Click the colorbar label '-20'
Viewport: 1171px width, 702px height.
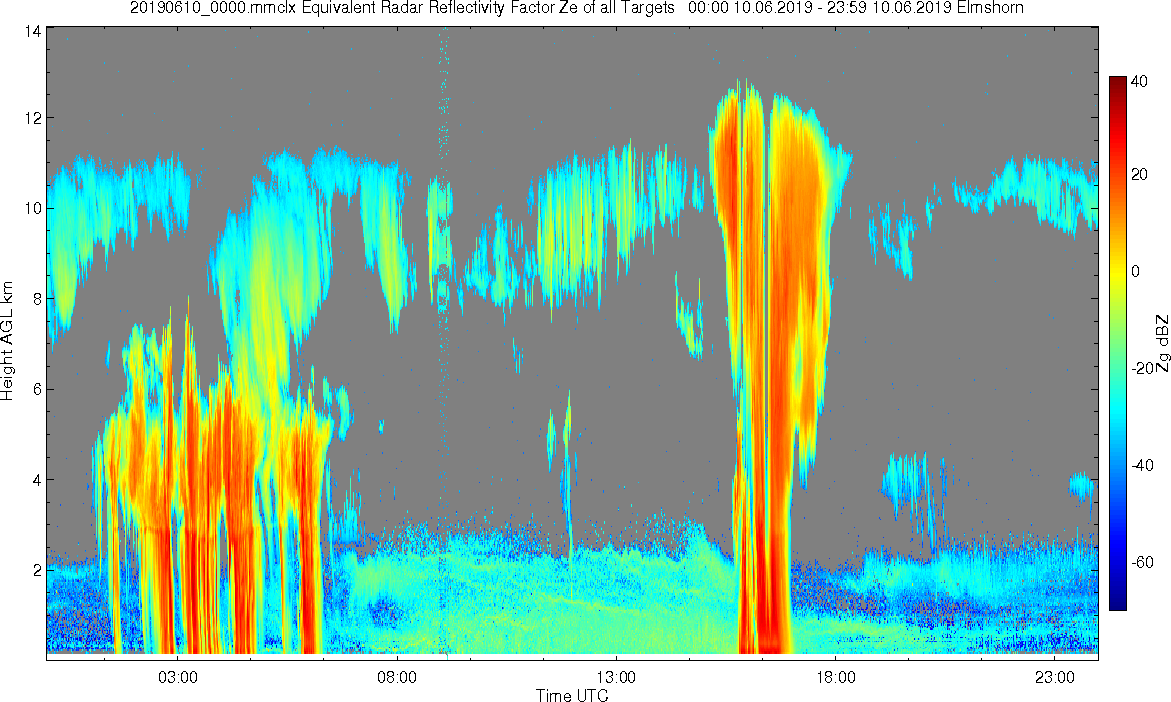click(1142, 368)
